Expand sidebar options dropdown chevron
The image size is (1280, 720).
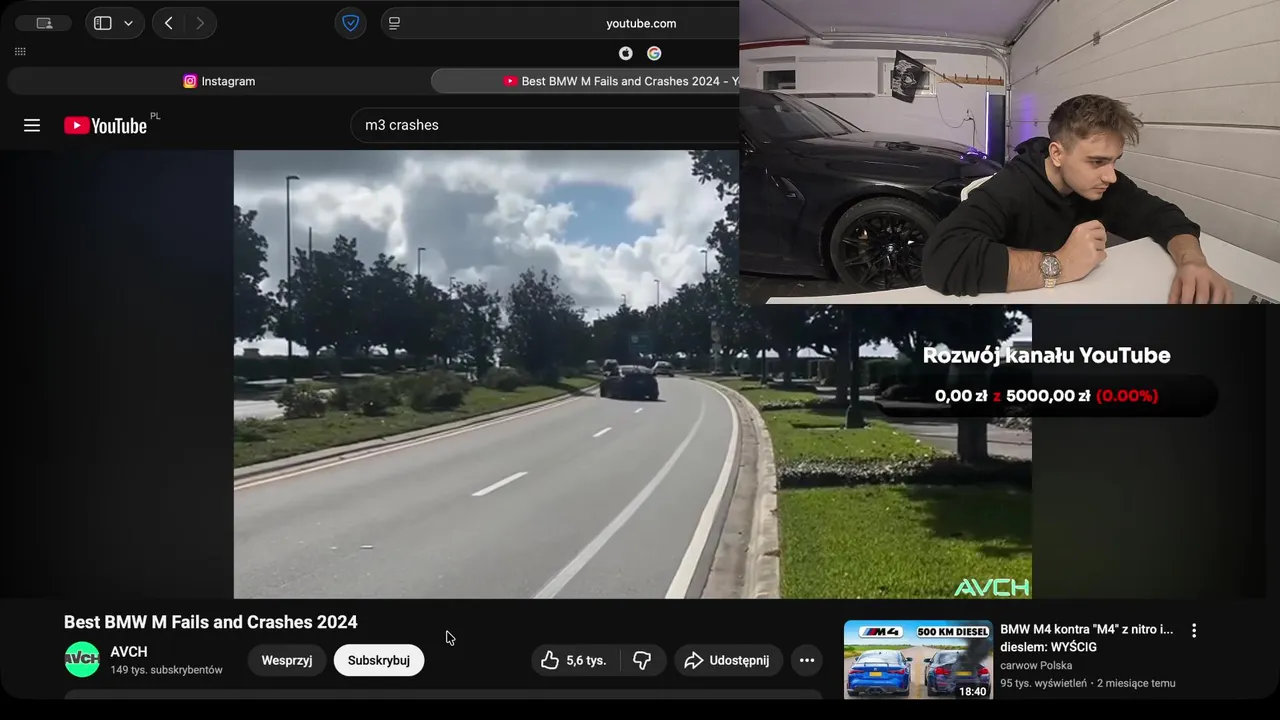(128, 23)
